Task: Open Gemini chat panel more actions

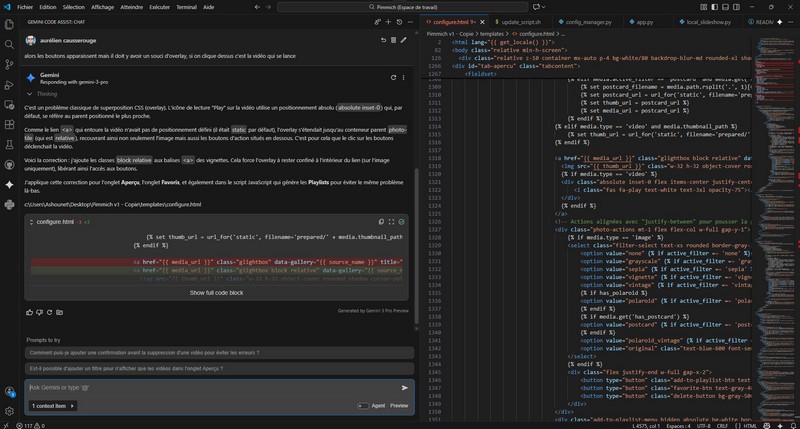Action: click(410, 22)
